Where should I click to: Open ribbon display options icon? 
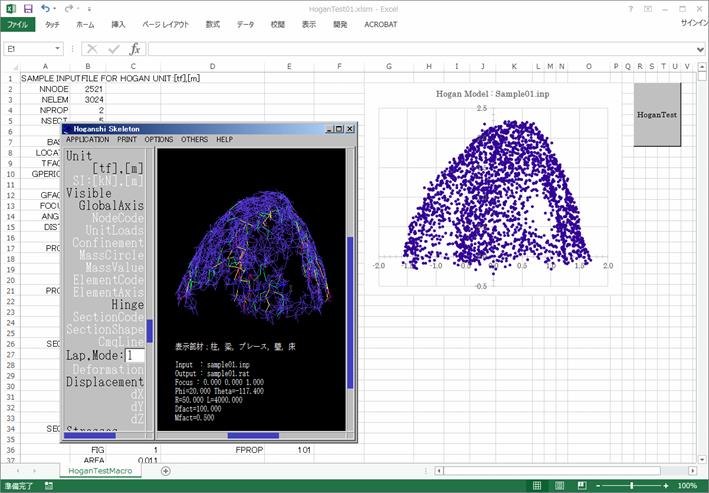point(648,9)
